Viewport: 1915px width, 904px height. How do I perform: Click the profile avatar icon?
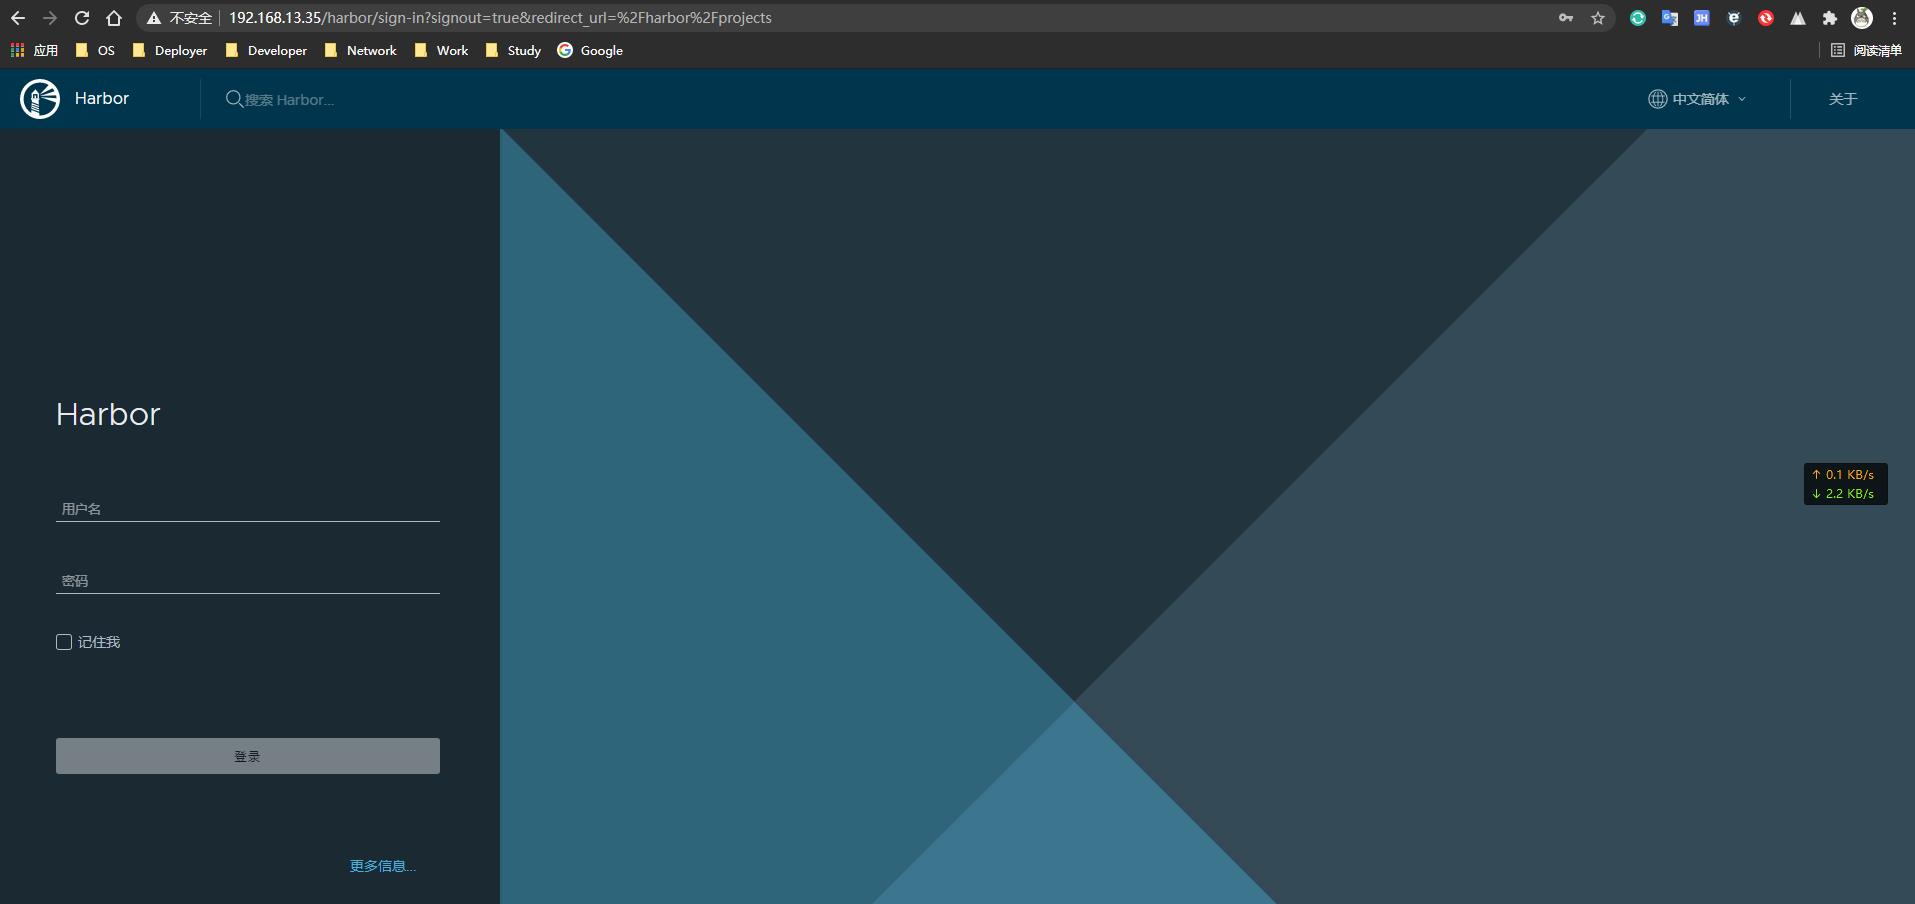(1862, 18)
